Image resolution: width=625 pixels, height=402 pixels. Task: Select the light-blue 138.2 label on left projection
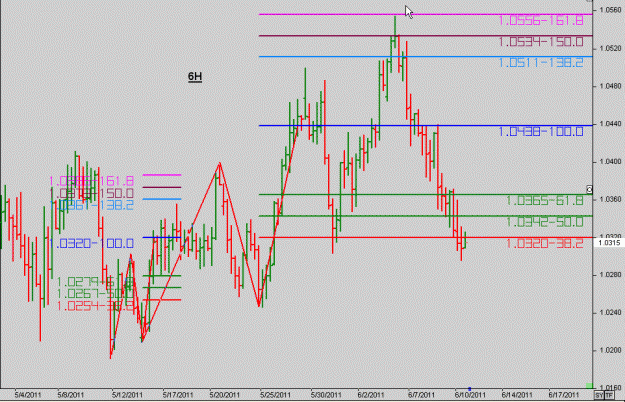click(x=91, y=206)
